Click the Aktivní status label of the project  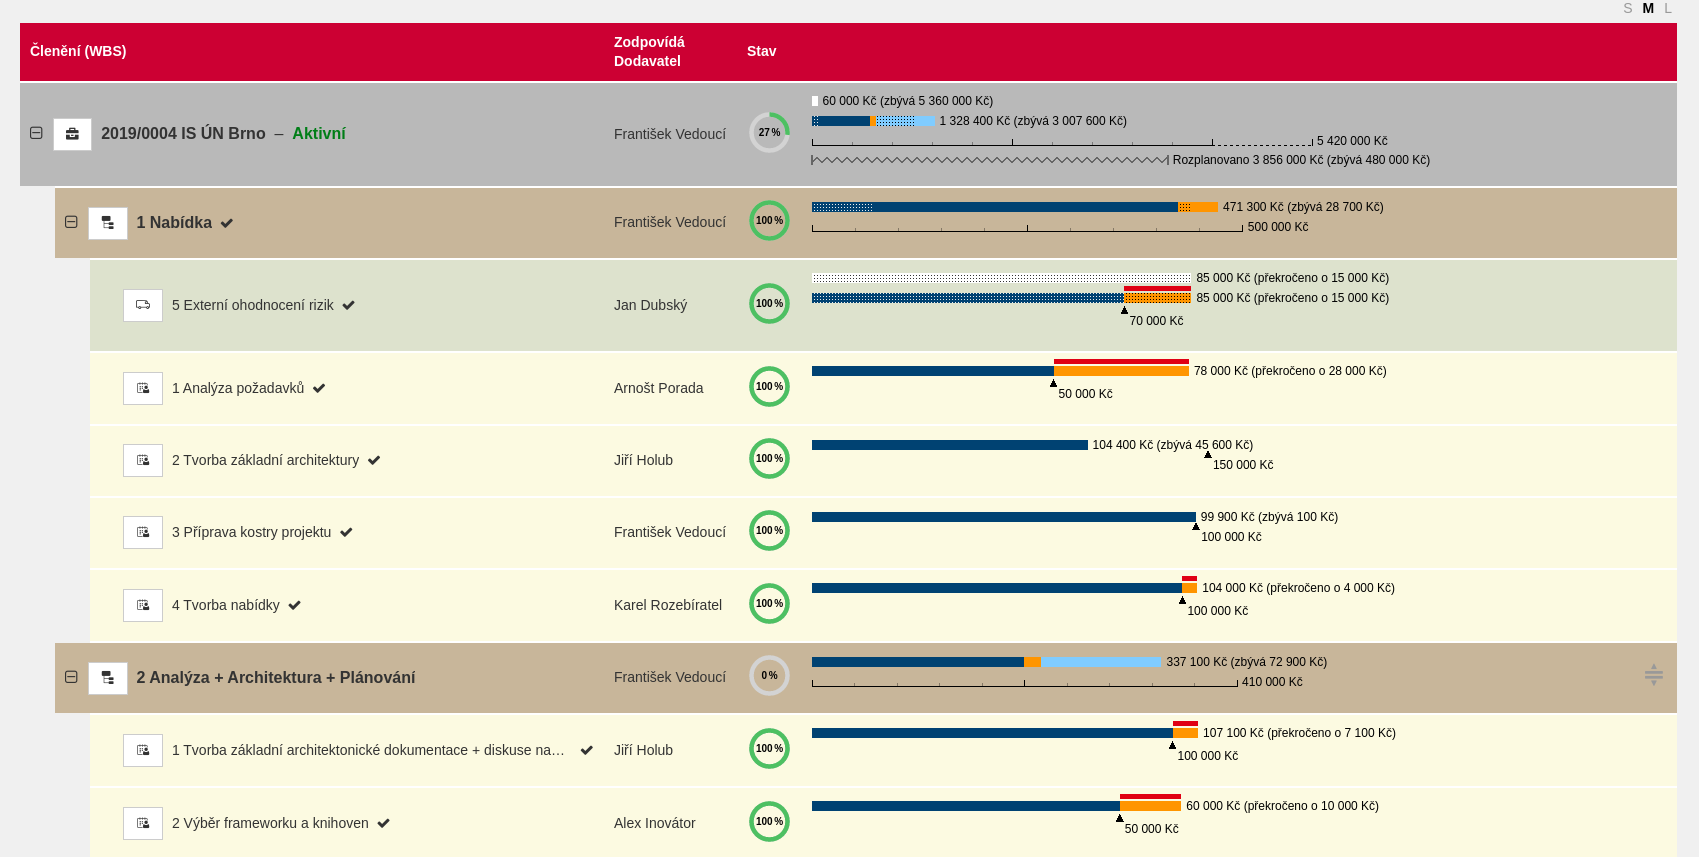tap(319, 133)
